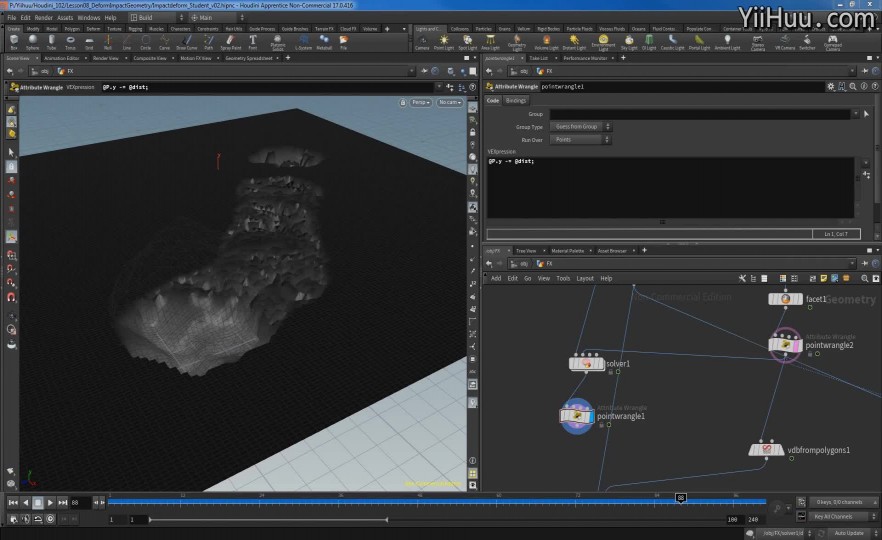882x540 pixels.
Task: Select the Line shelf tool
Action: (127, 42)
